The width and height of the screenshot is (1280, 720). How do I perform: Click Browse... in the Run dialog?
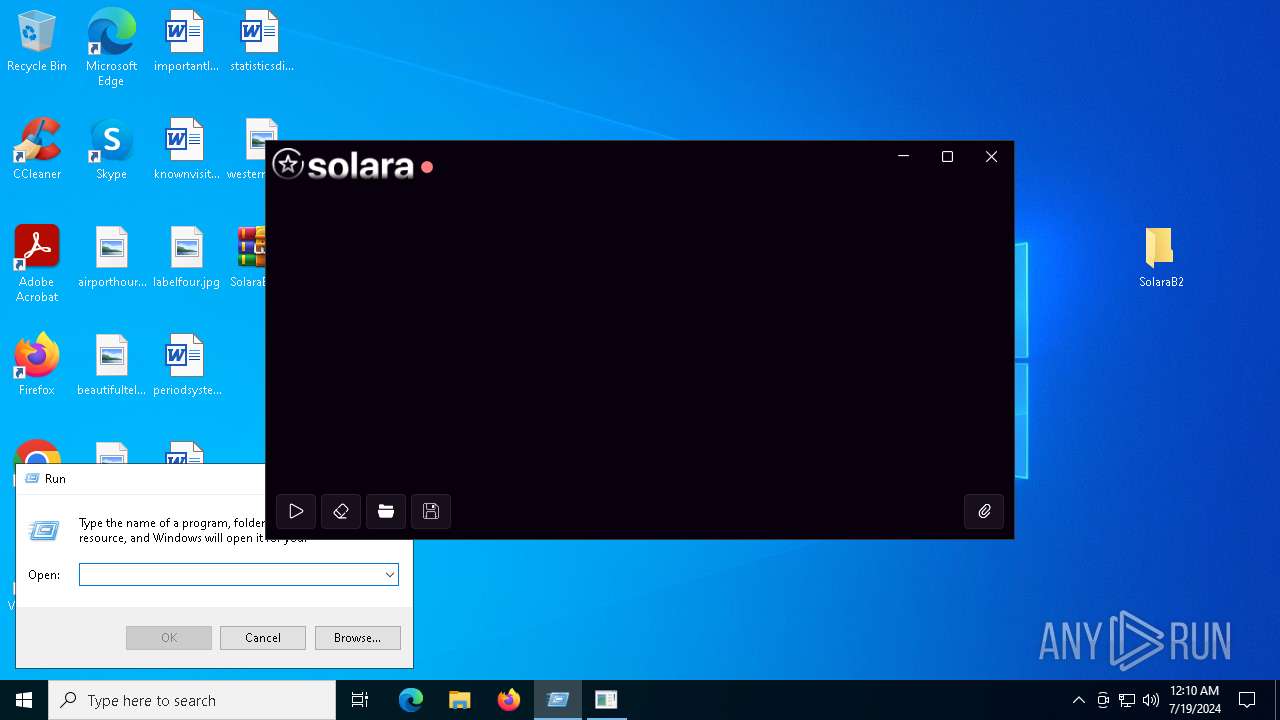[x=357, y=638]
